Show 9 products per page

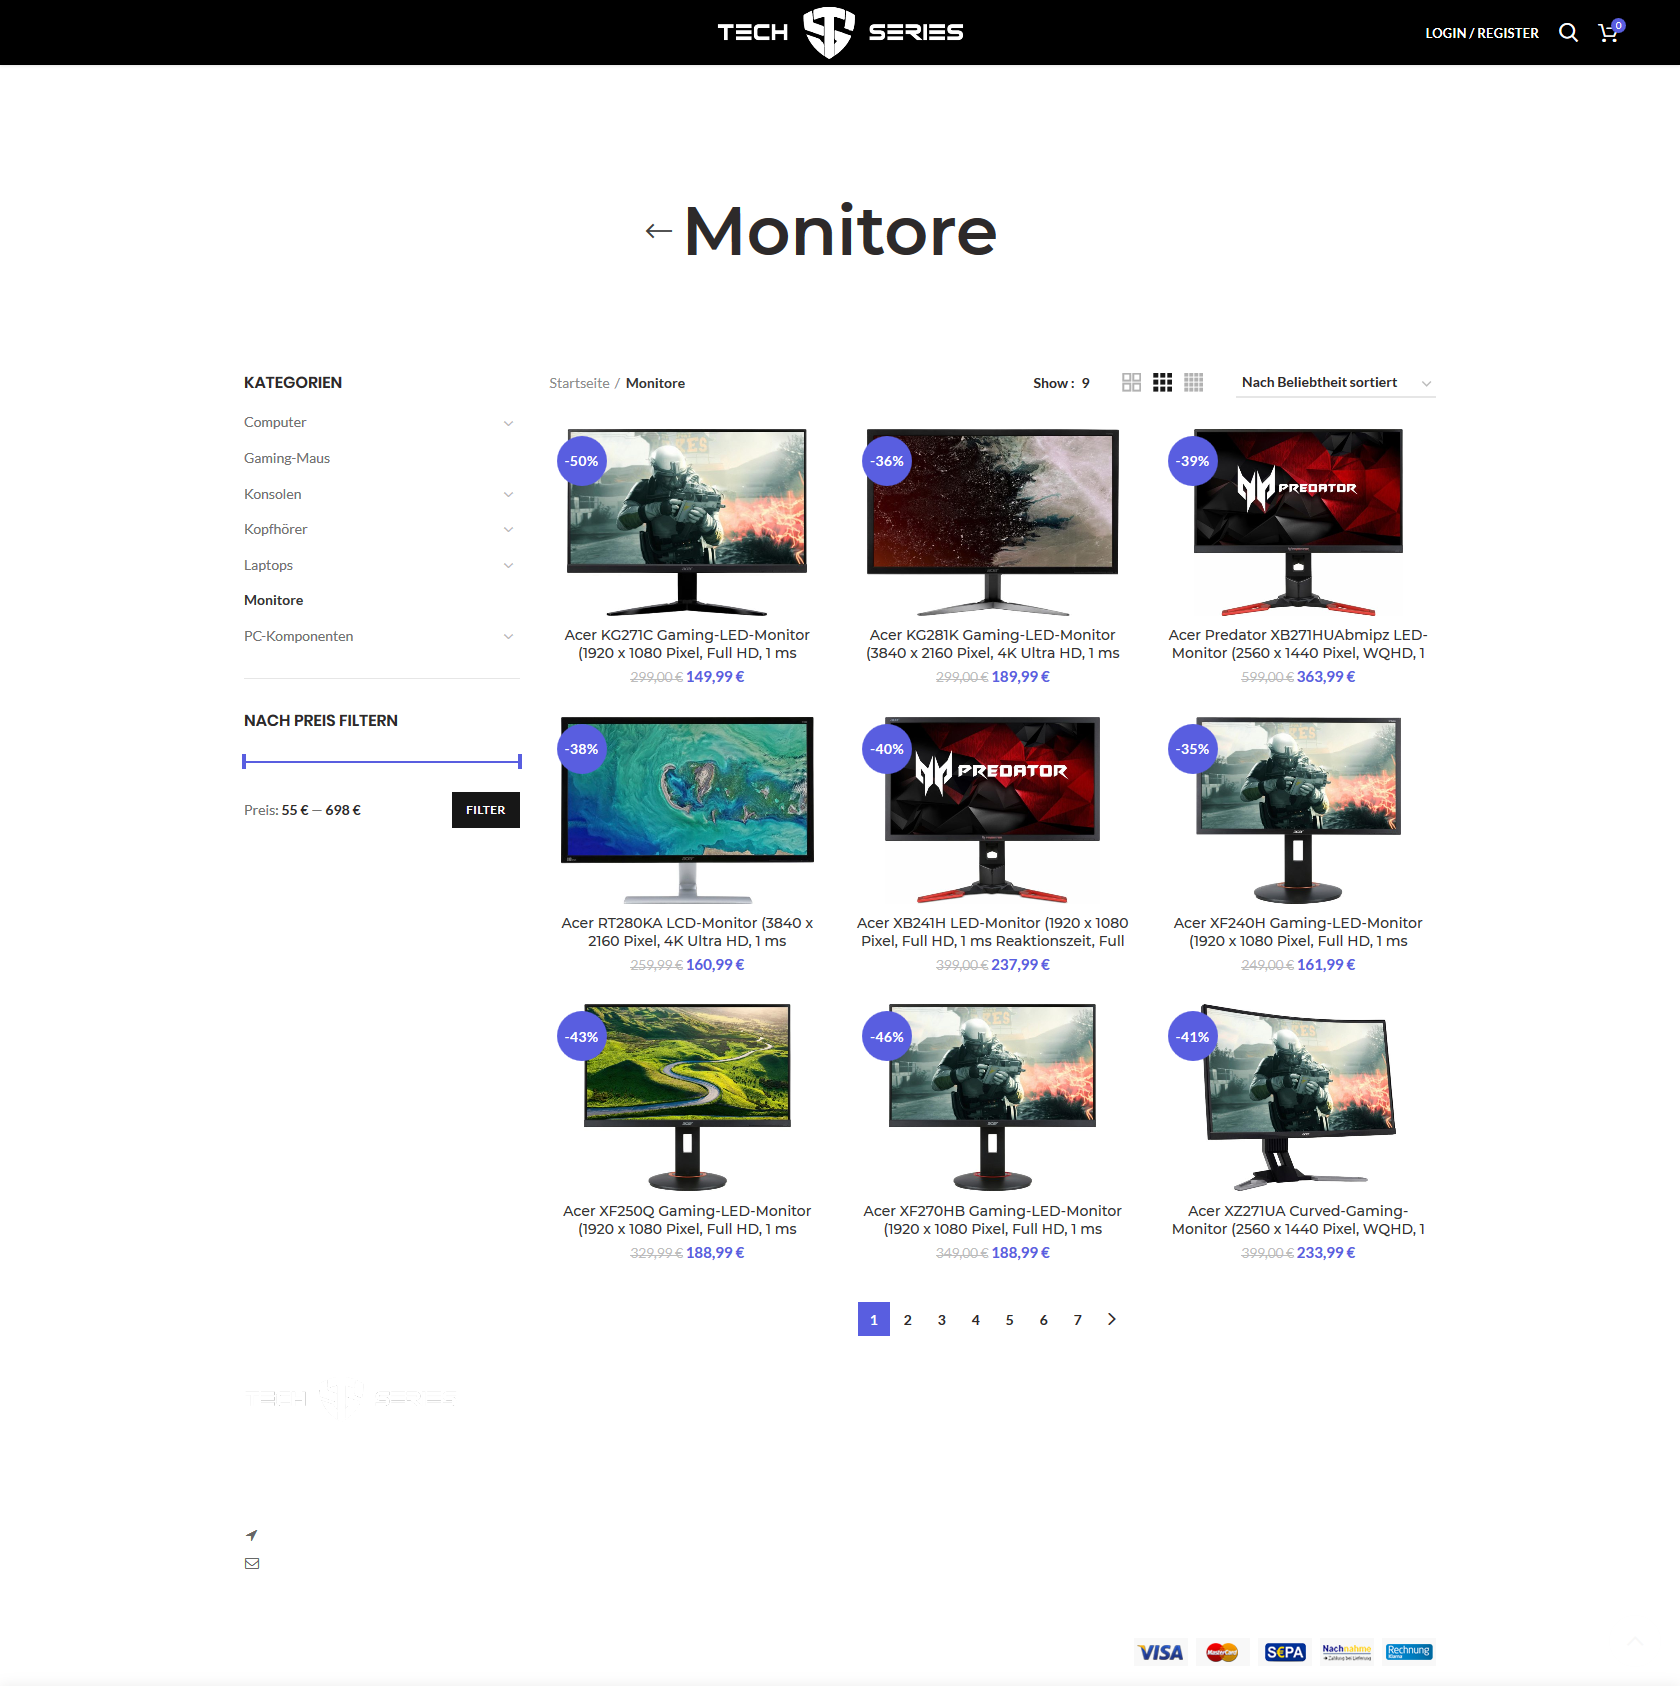pos(1085,383)
